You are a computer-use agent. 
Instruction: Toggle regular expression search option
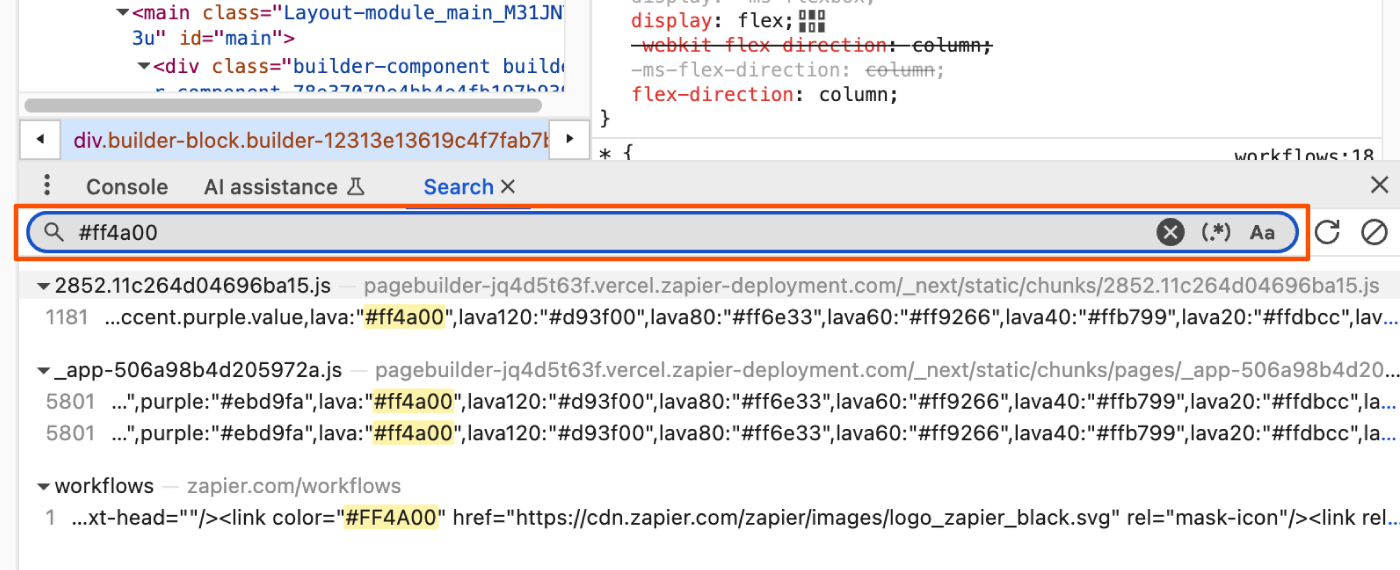click(1215, 233)
